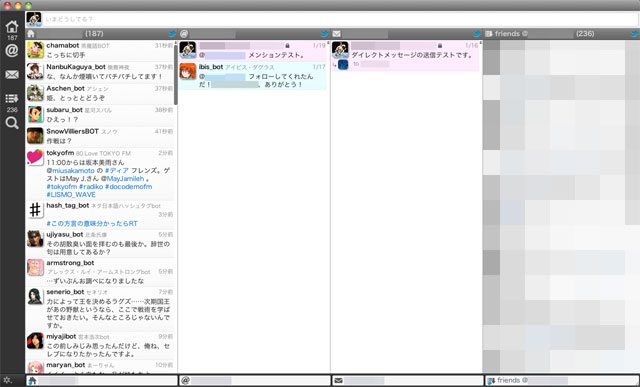This screenshot has width=640, height=387.
Task: Open SnowVilliersBOT's avatar
Action: pos(36,136)
